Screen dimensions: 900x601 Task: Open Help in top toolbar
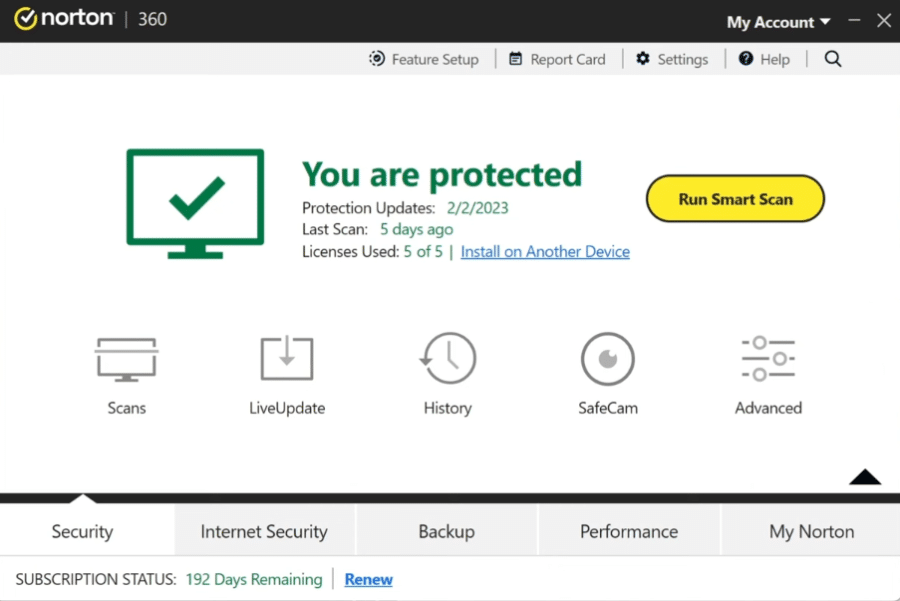(764, 59)
